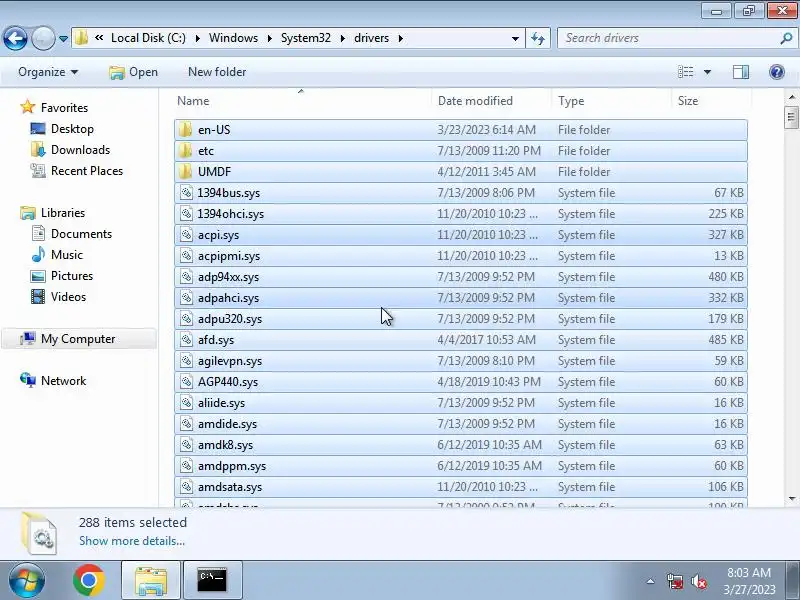Select the 1394ohci.sys file icon
The image size is (800, 600).
pos(186,214)
